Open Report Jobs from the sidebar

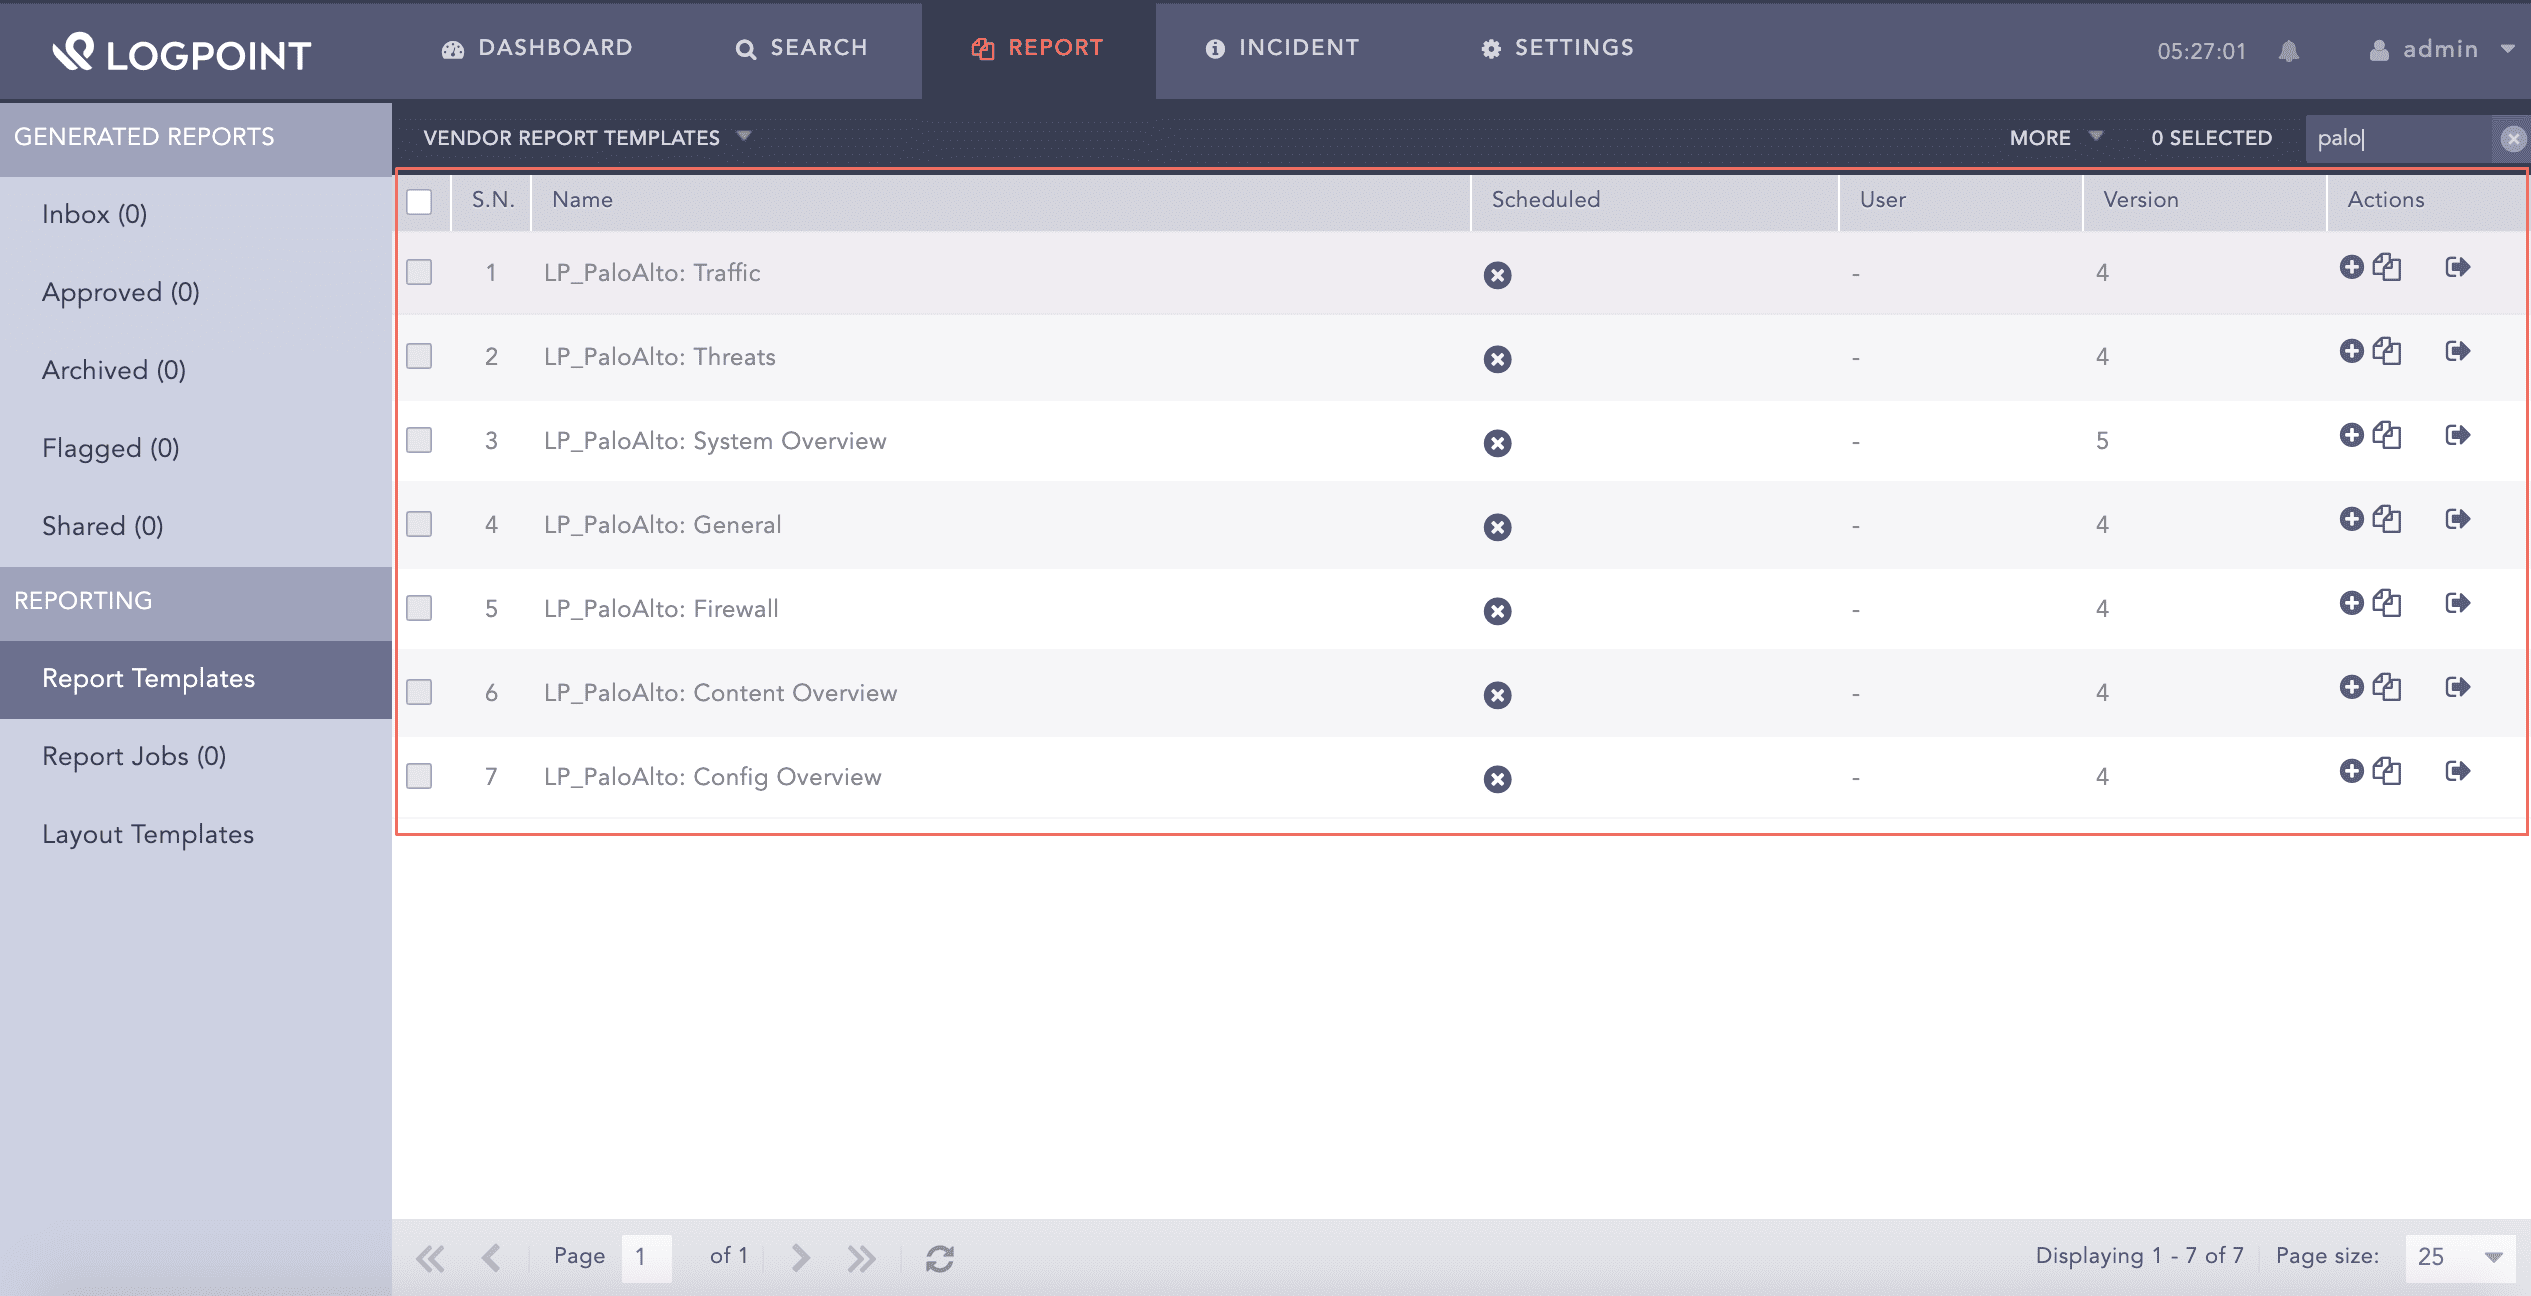click(134, 756)
